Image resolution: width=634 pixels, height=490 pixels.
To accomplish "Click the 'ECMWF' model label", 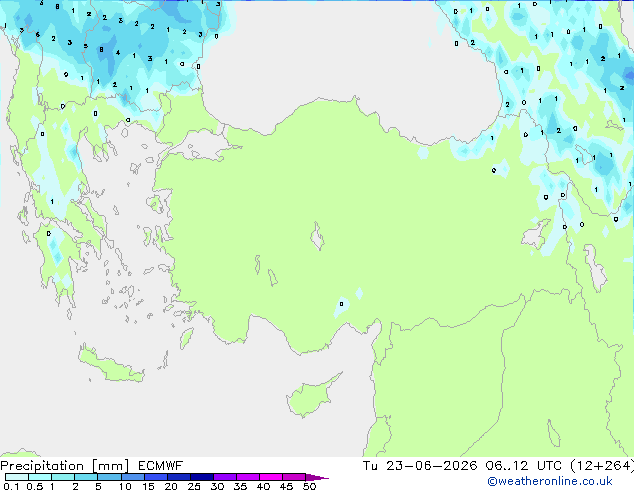I will [x=160, y=466].
